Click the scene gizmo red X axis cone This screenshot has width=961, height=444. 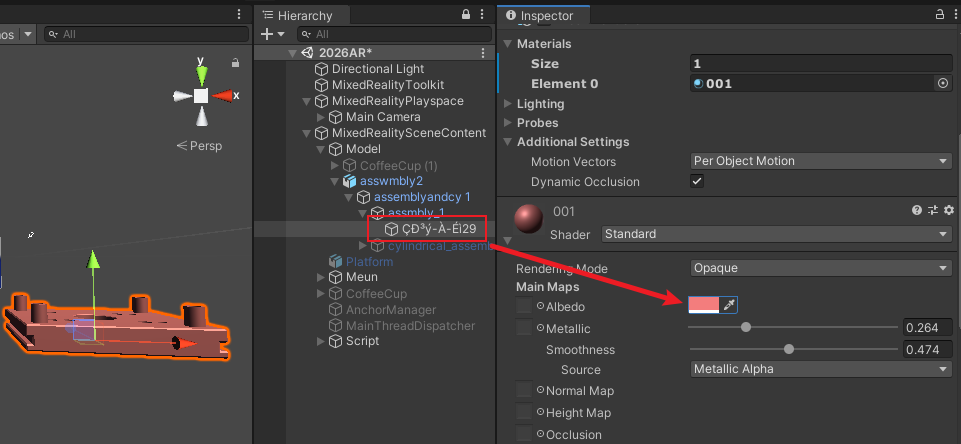(x=222, y=96)
